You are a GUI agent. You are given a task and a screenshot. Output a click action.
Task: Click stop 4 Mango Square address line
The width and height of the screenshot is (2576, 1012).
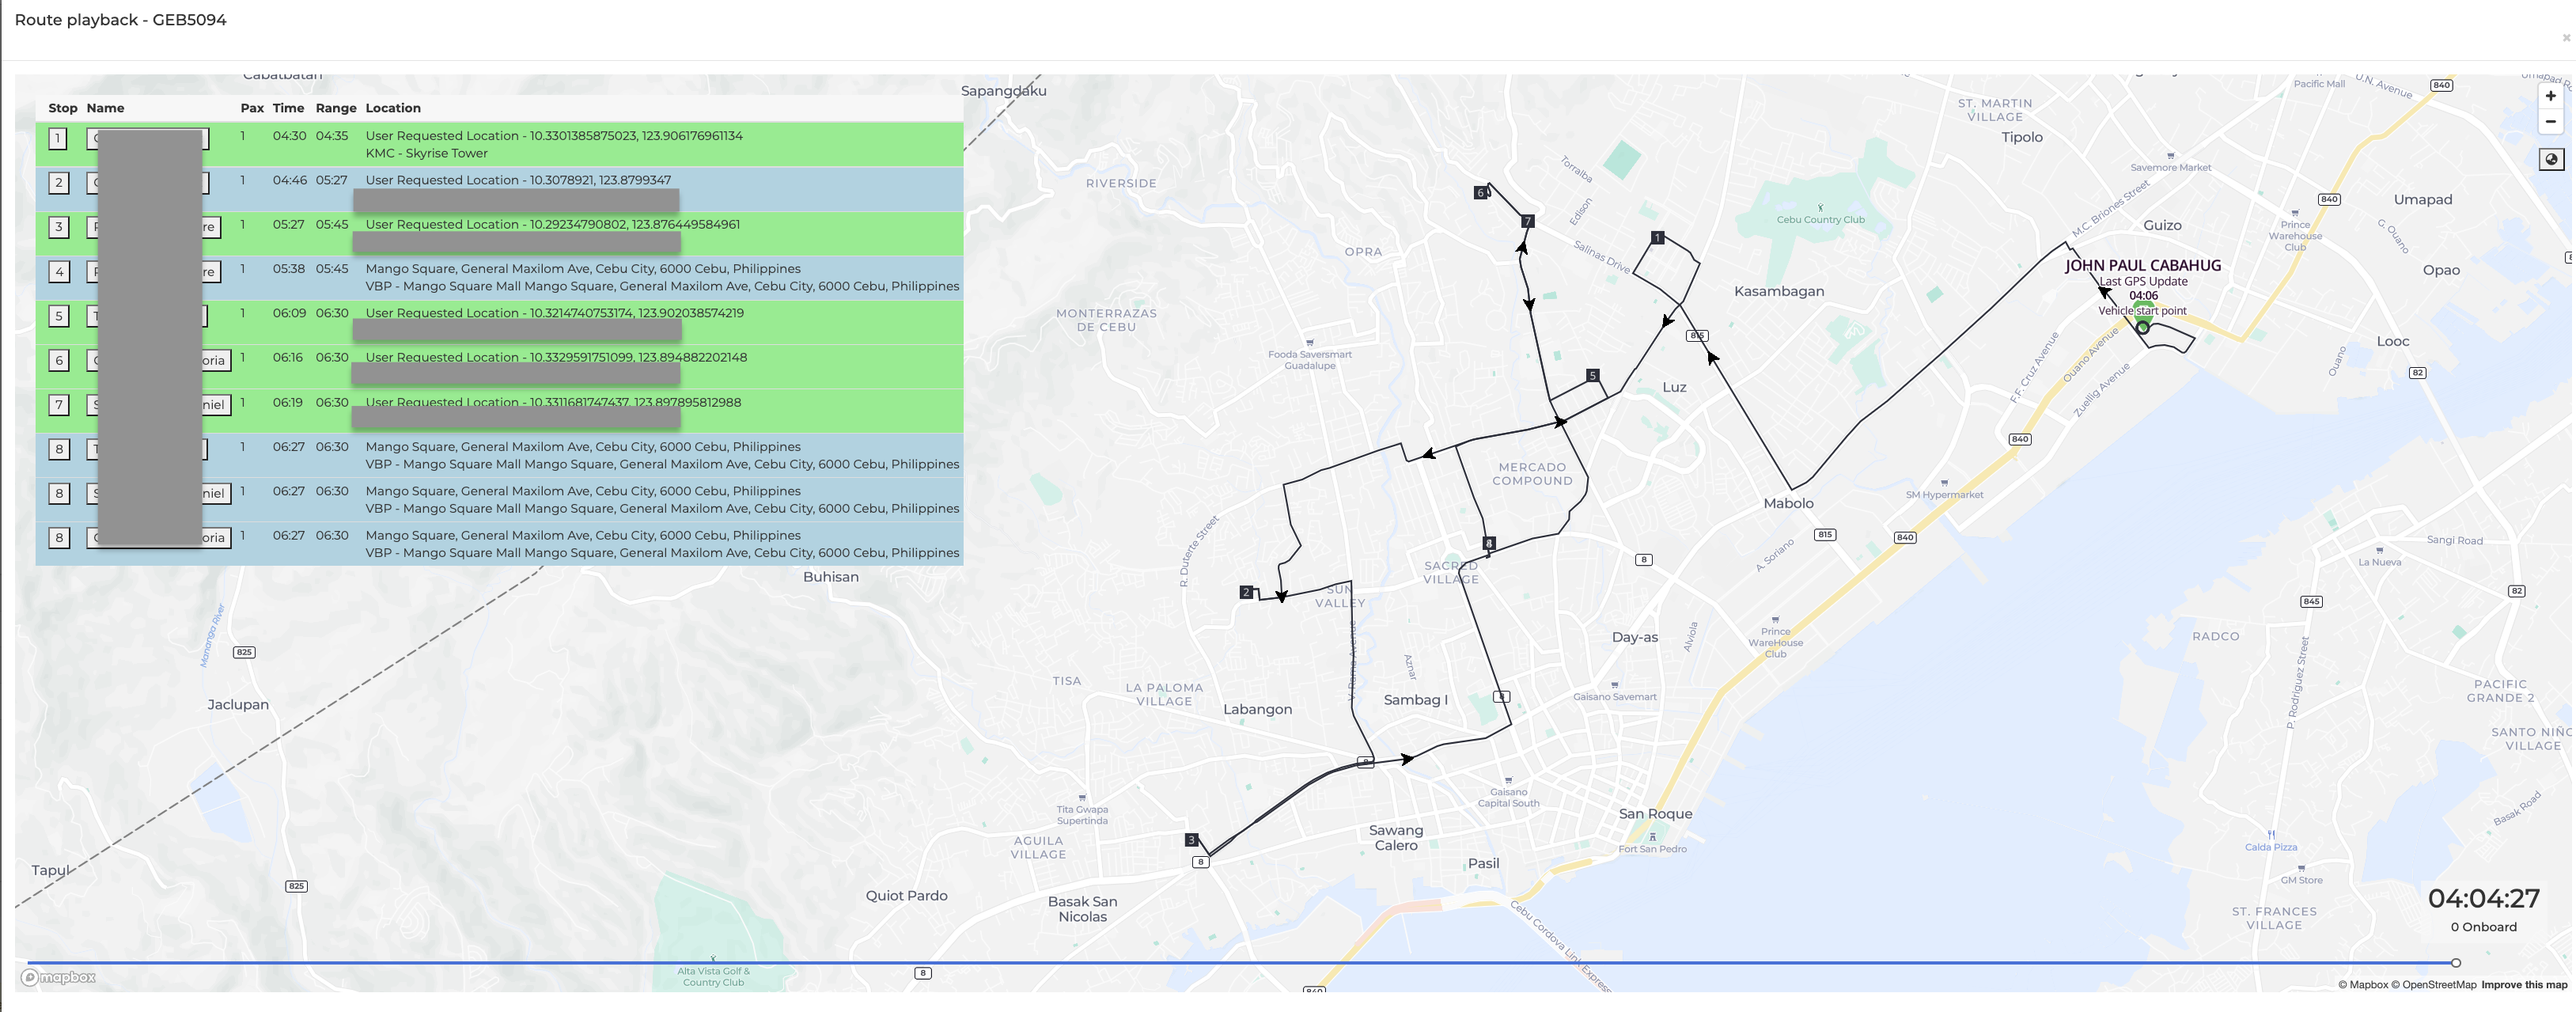(583, 269)
